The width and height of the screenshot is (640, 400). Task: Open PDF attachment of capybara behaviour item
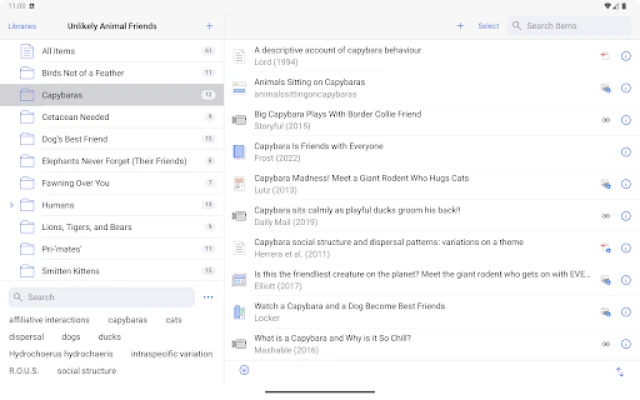[605, 56]
